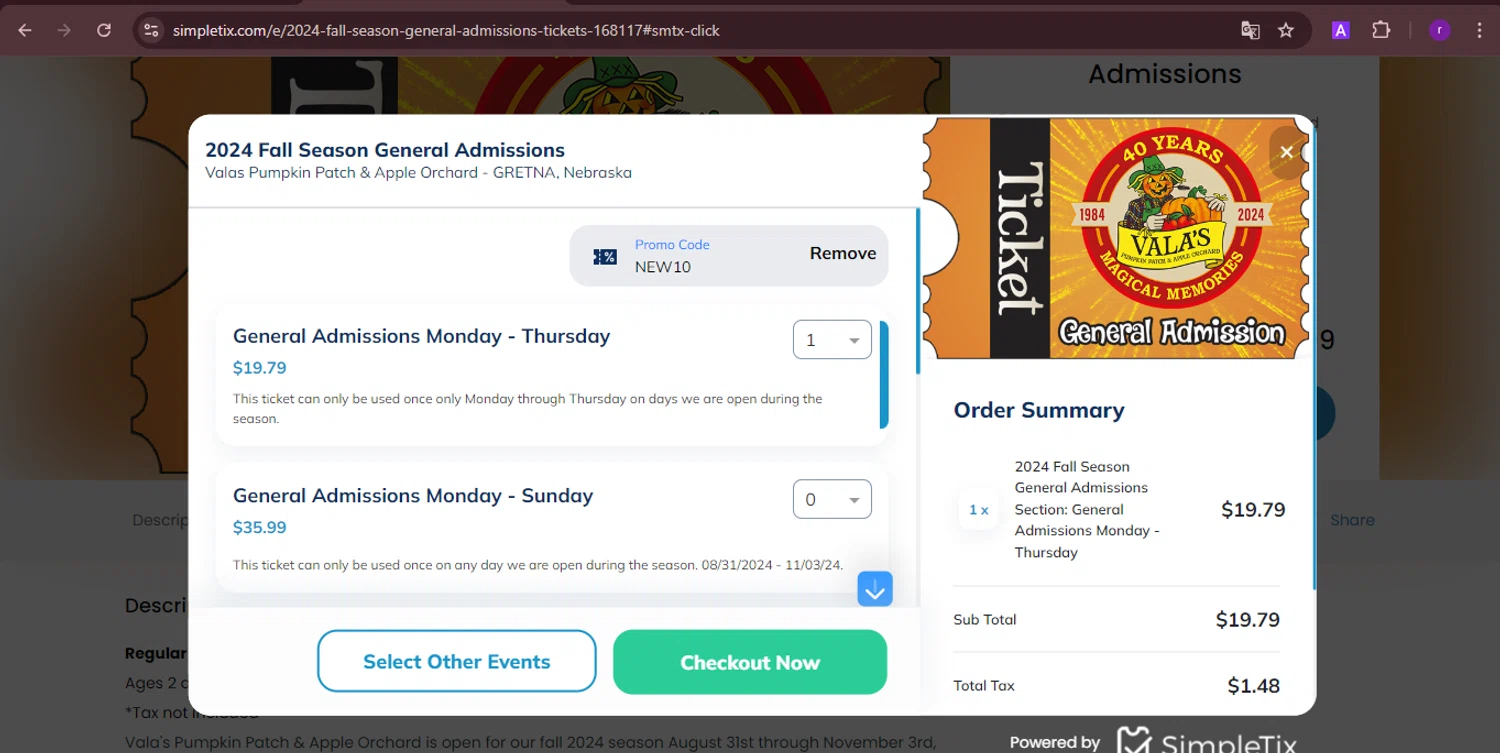Screen dimensions: 1500x753
Task: Click the Order Summary heading
Action: coord(1039,410)
